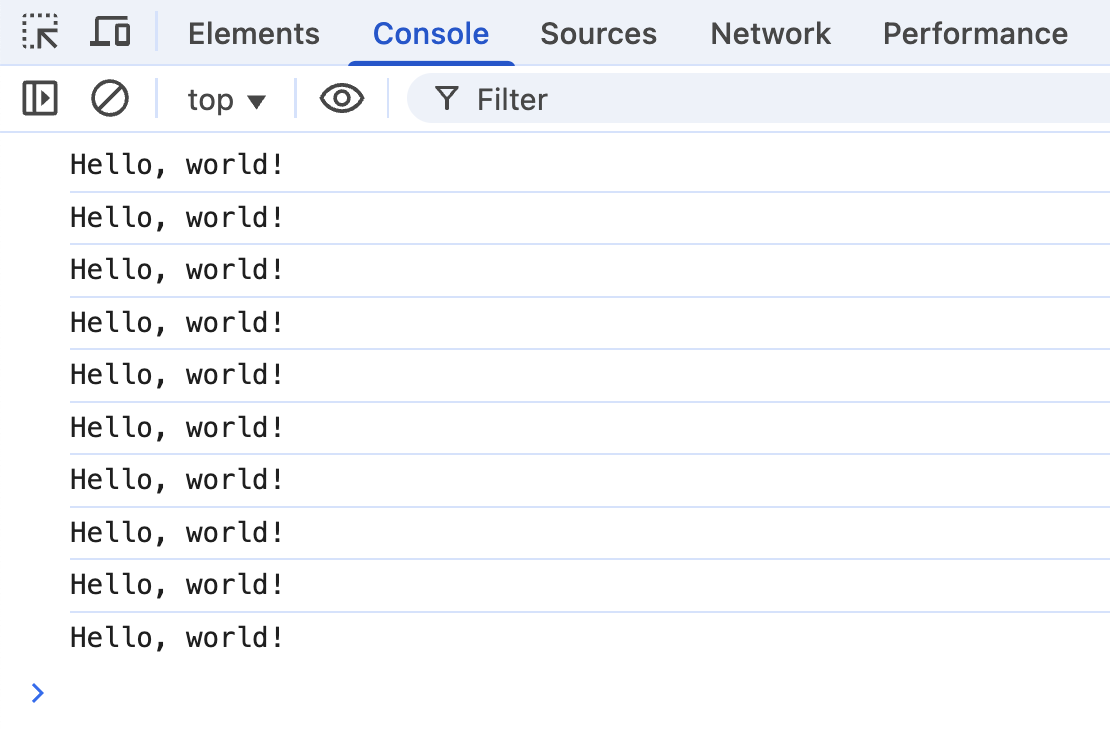
Task: Activate the inspect element picker icon
Action: click(x=40, y=33)
